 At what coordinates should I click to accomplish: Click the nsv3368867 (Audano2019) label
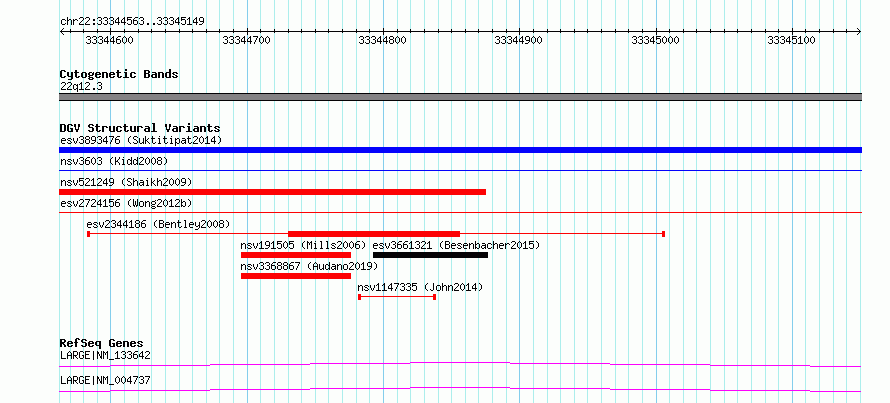(309, 266)
